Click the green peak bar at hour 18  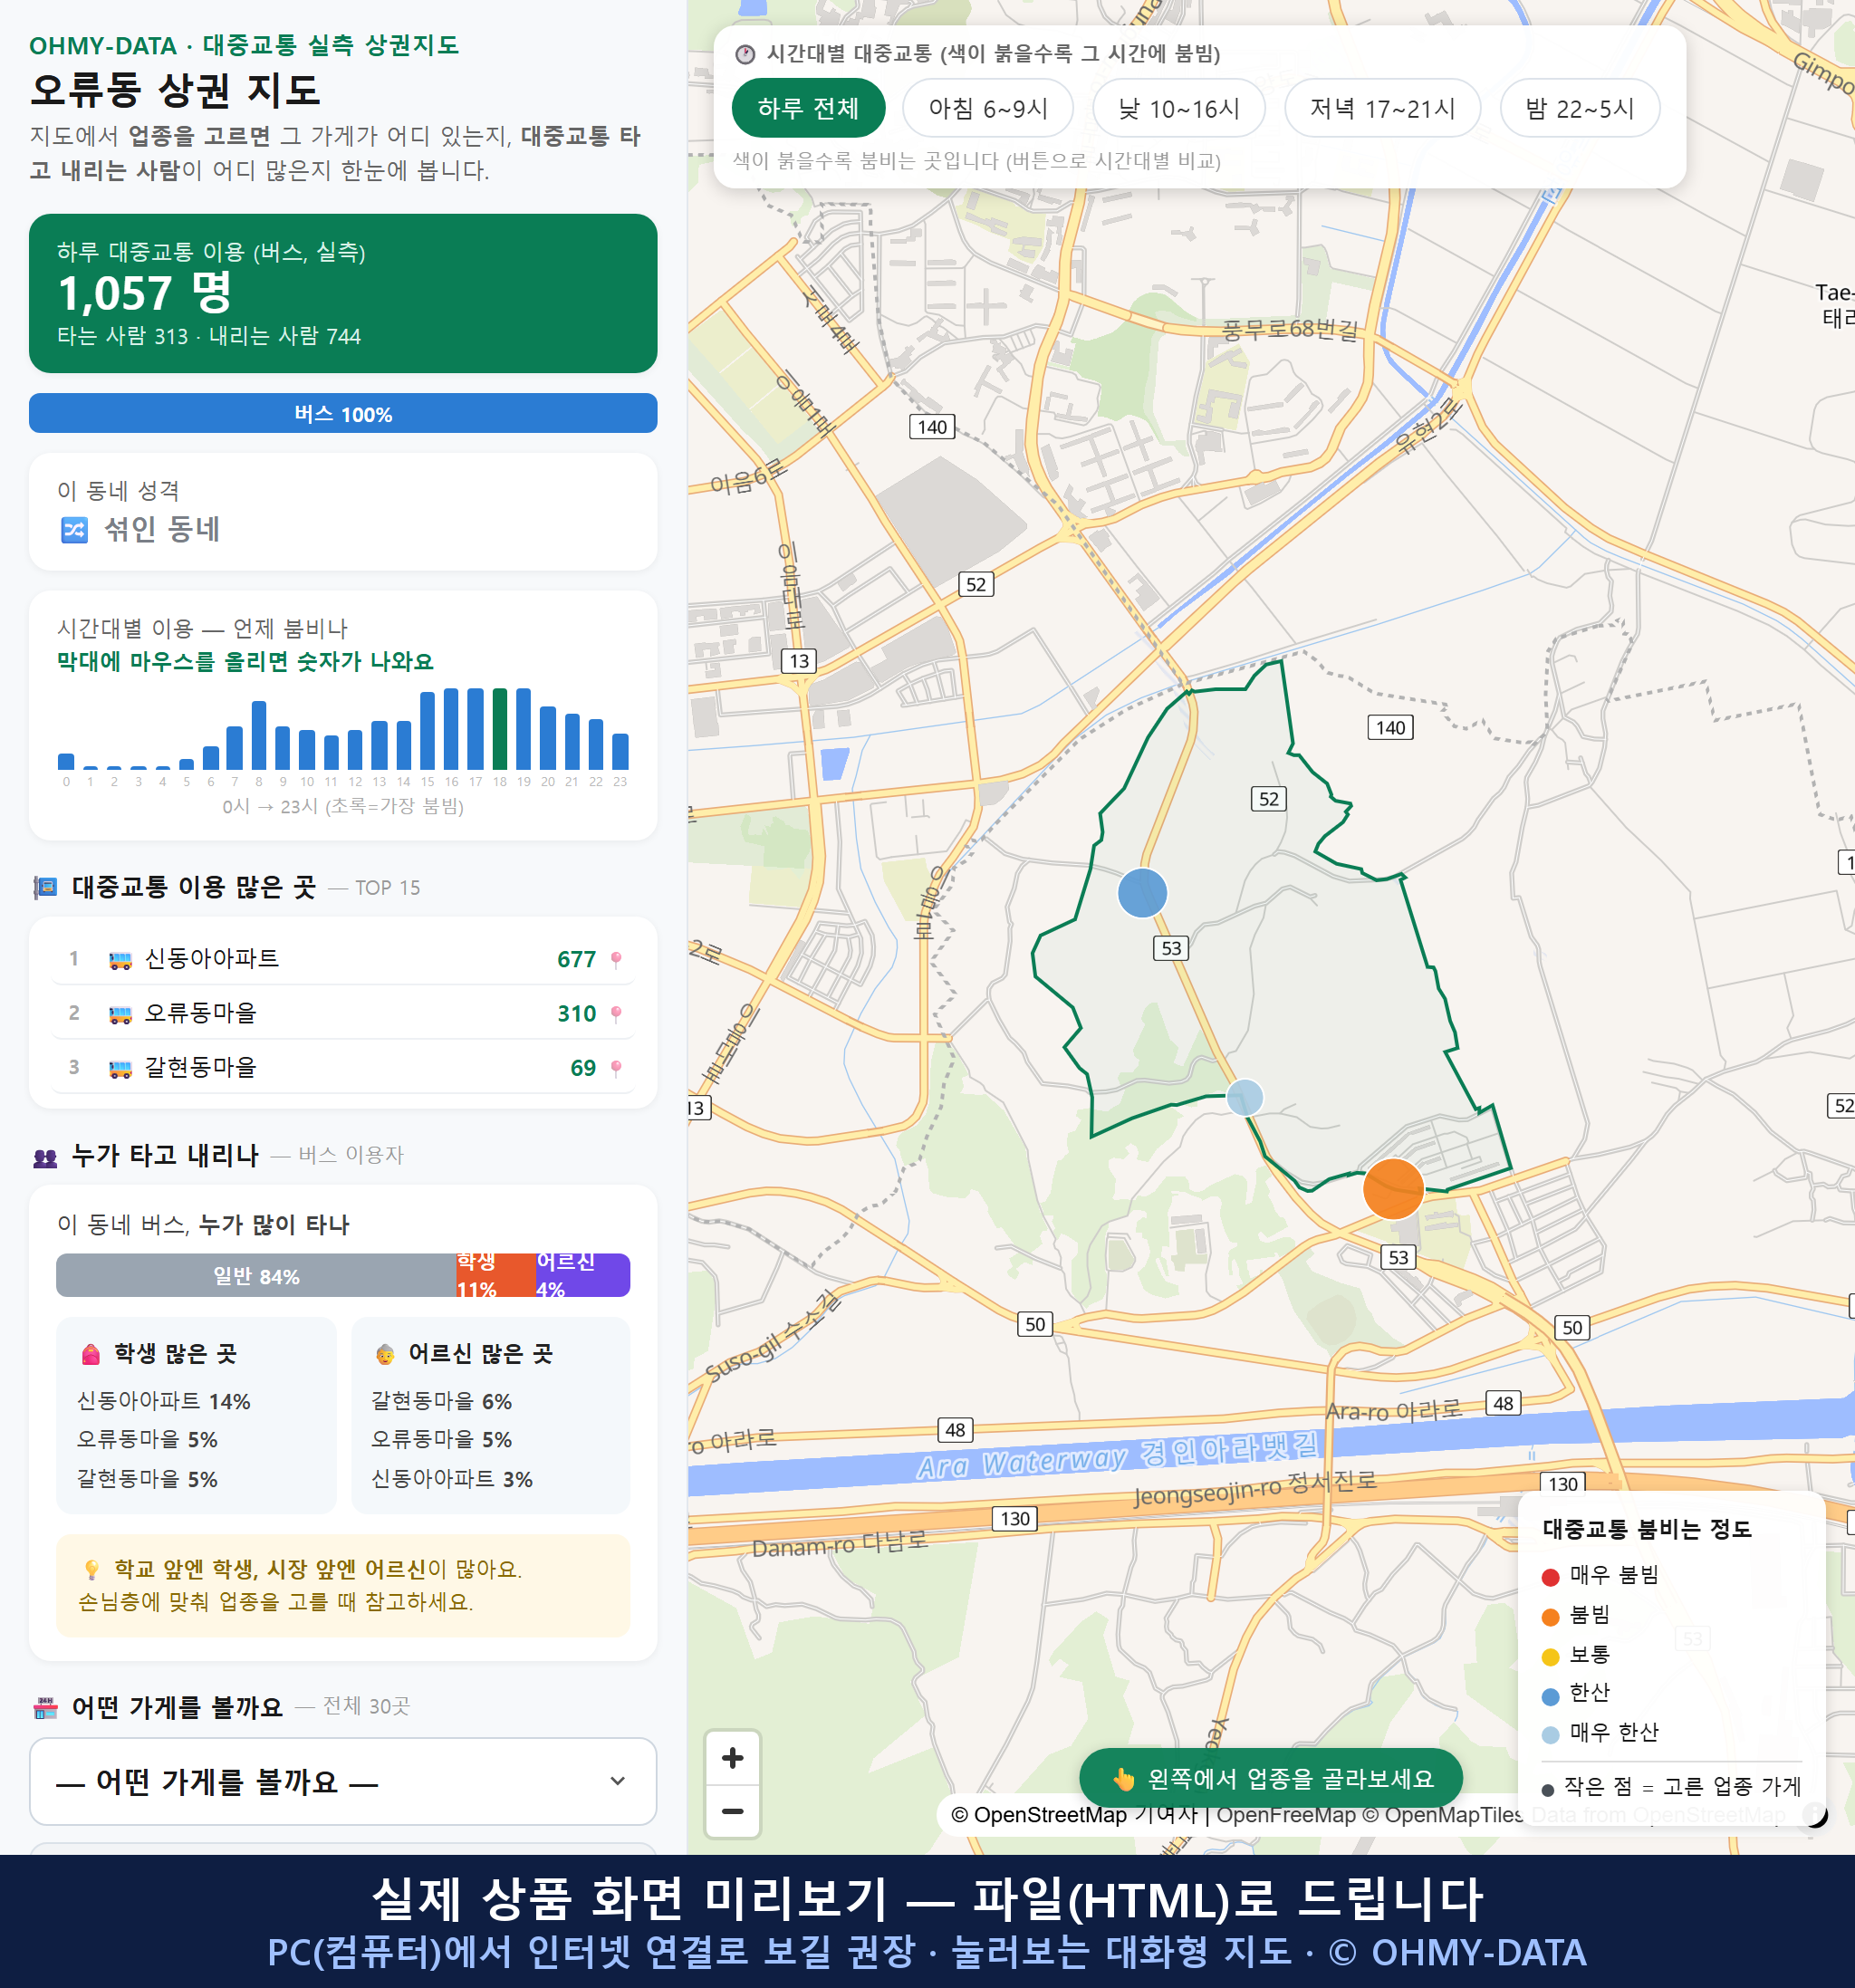point(499,729)
